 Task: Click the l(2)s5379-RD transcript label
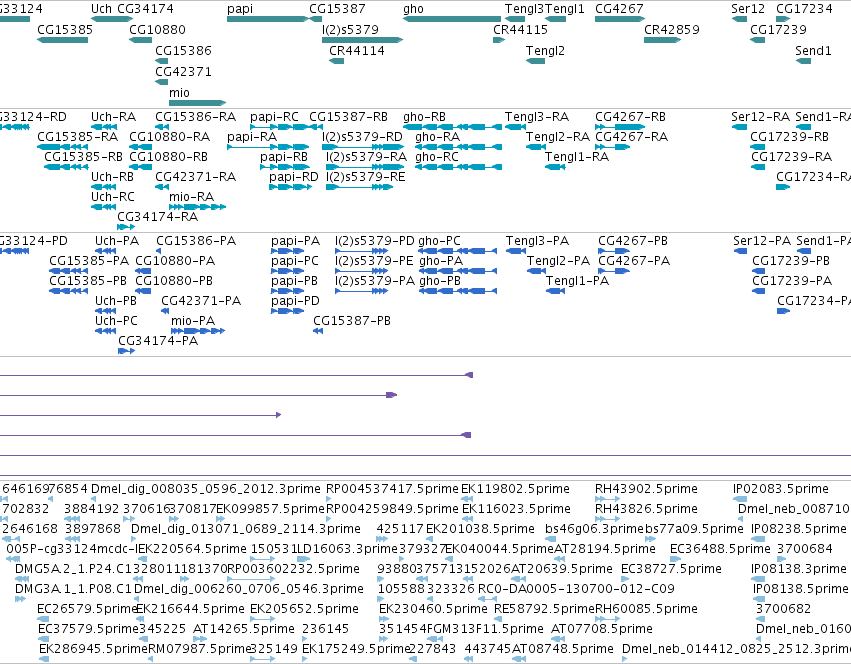(x=362, y=137)
